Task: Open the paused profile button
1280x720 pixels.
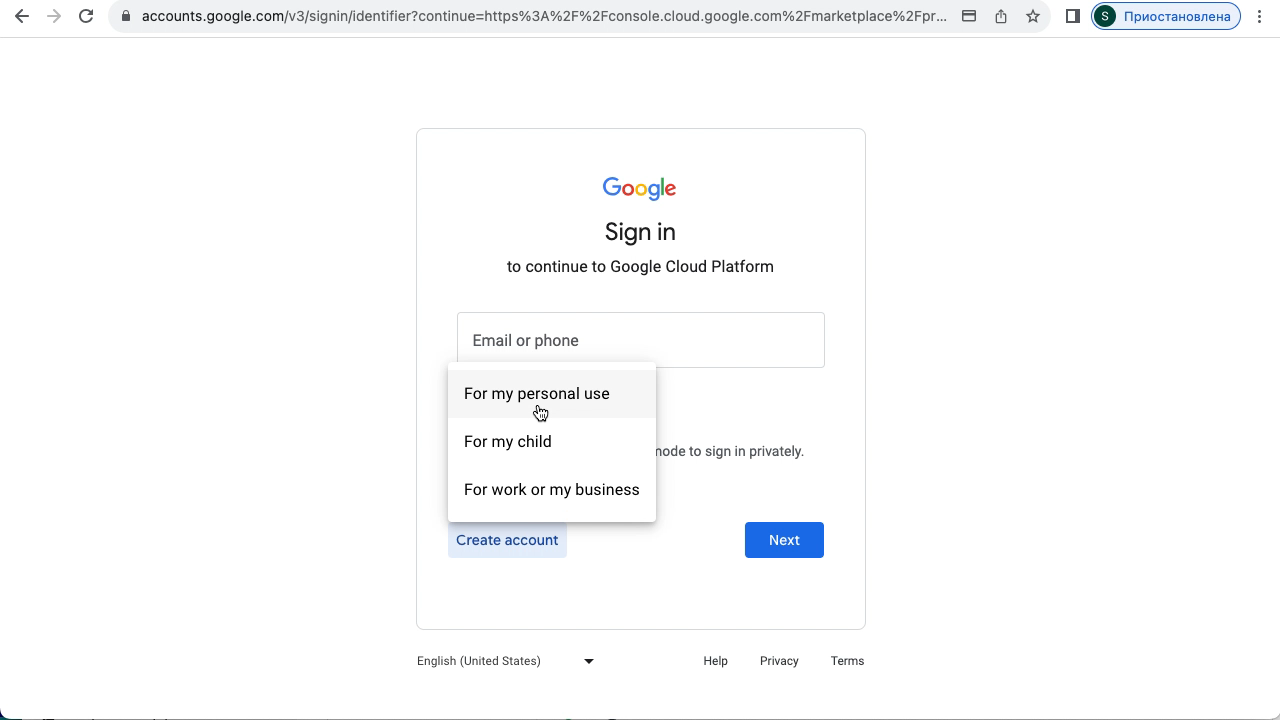Action: [1166, 16]
